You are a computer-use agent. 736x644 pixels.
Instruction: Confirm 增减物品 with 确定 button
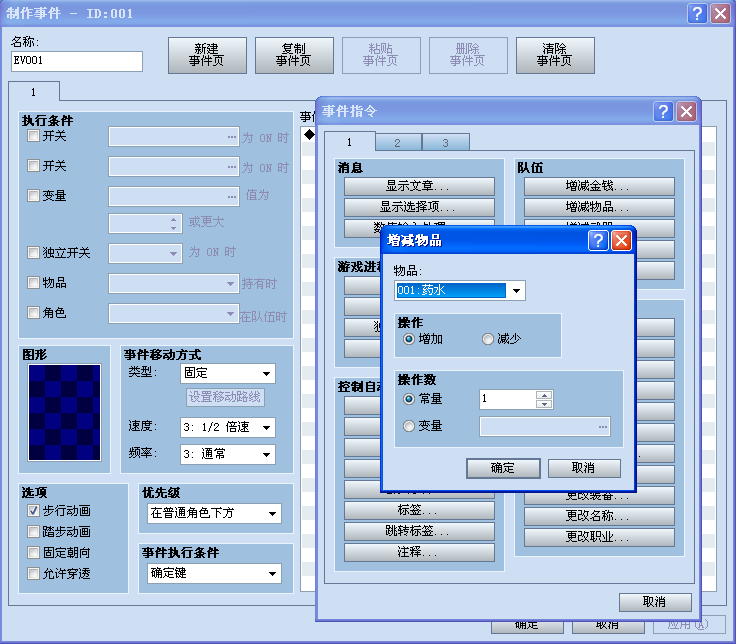[503, 468]
